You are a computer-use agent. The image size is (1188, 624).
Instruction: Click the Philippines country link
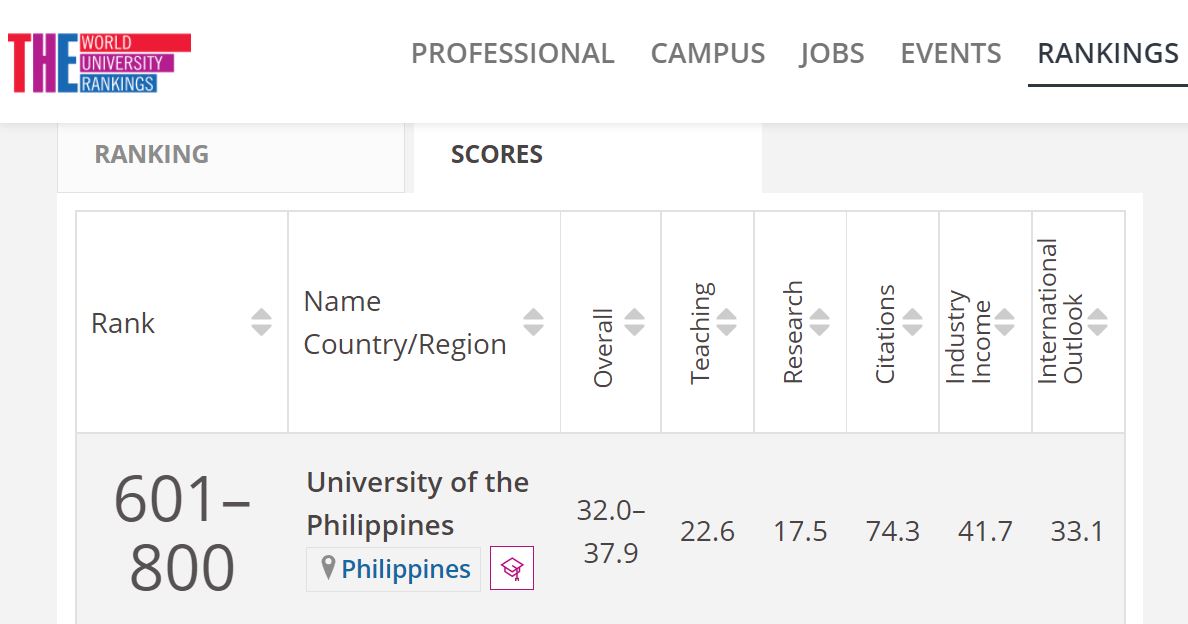406,569
